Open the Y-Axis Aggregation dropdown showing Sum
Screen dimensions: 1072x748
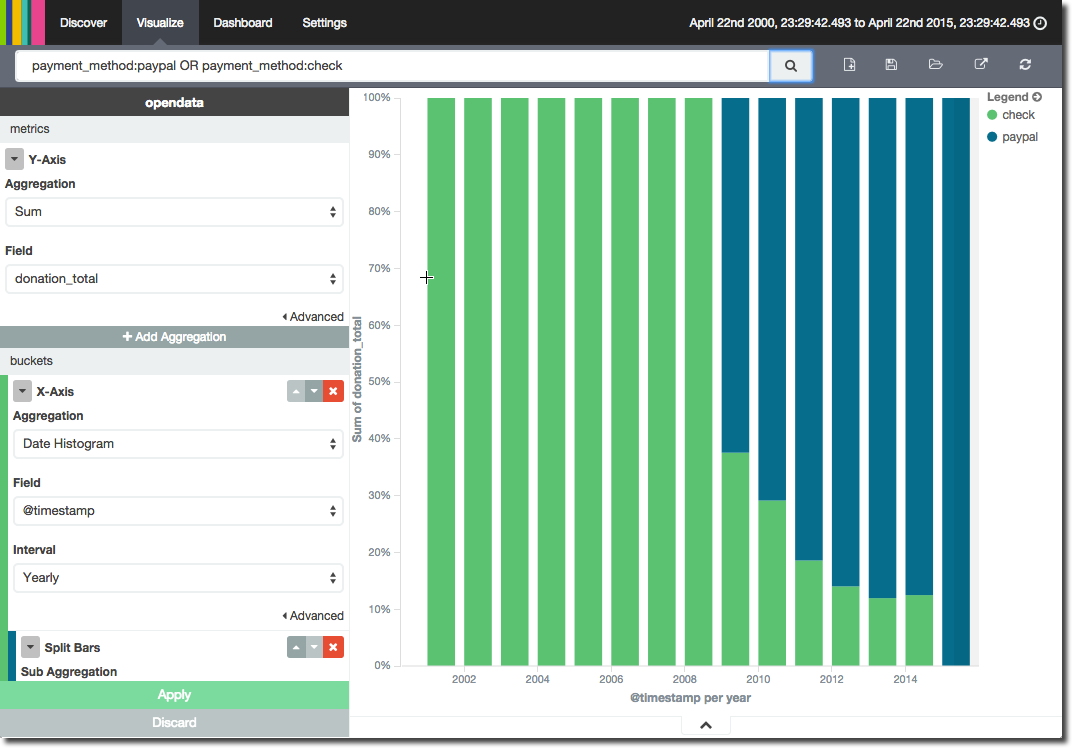pyautogui.click(x=174, y=212)
